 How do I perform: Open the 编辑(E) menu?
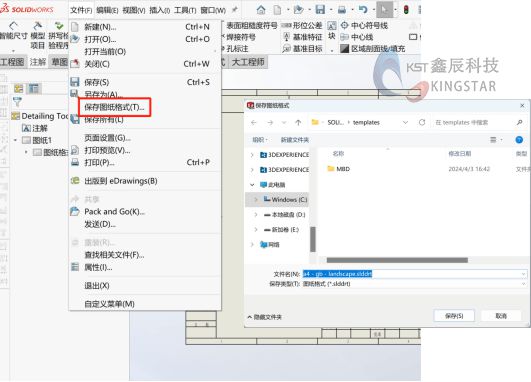tap(107, 10)
